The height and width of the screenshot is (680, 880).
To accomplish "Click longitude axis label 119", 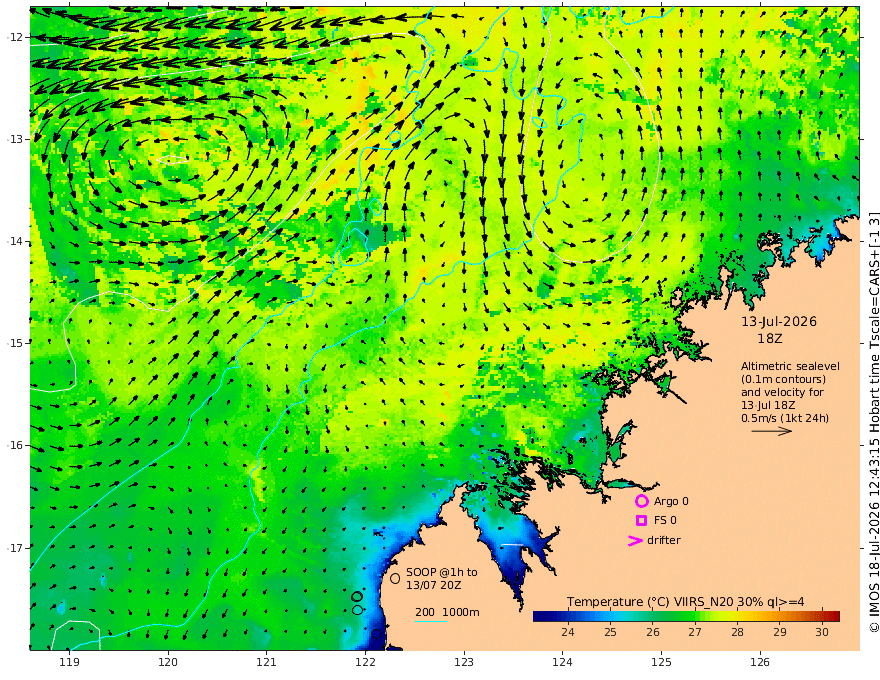I will [x=69, y=663].
